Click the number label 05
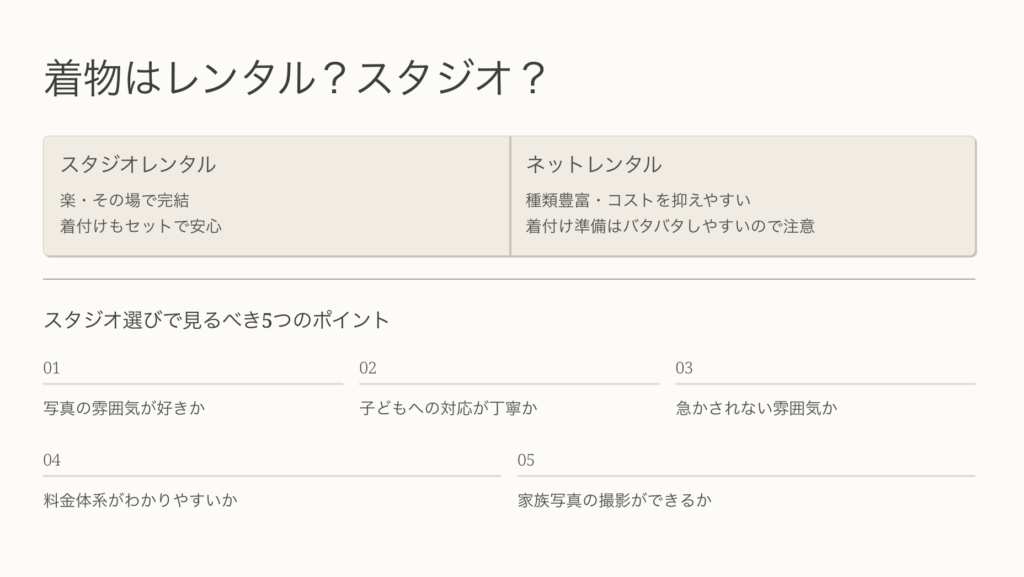Image resolution: width=1024 pixels, height=577 pixels. 526,460
